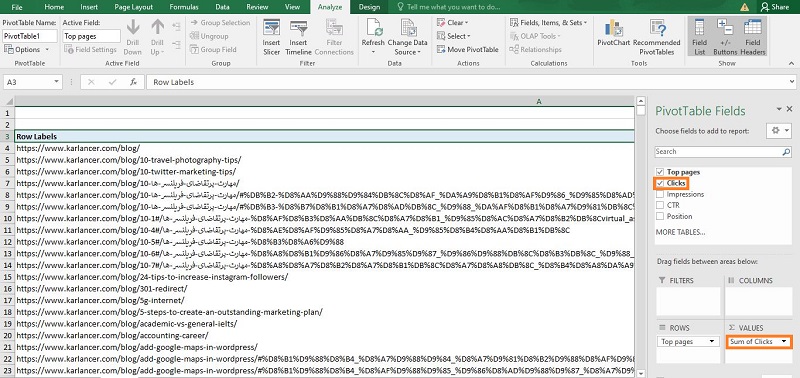Expand the formula bar
The height and width of the screenshot is (378, 800).
pos(792,82)
